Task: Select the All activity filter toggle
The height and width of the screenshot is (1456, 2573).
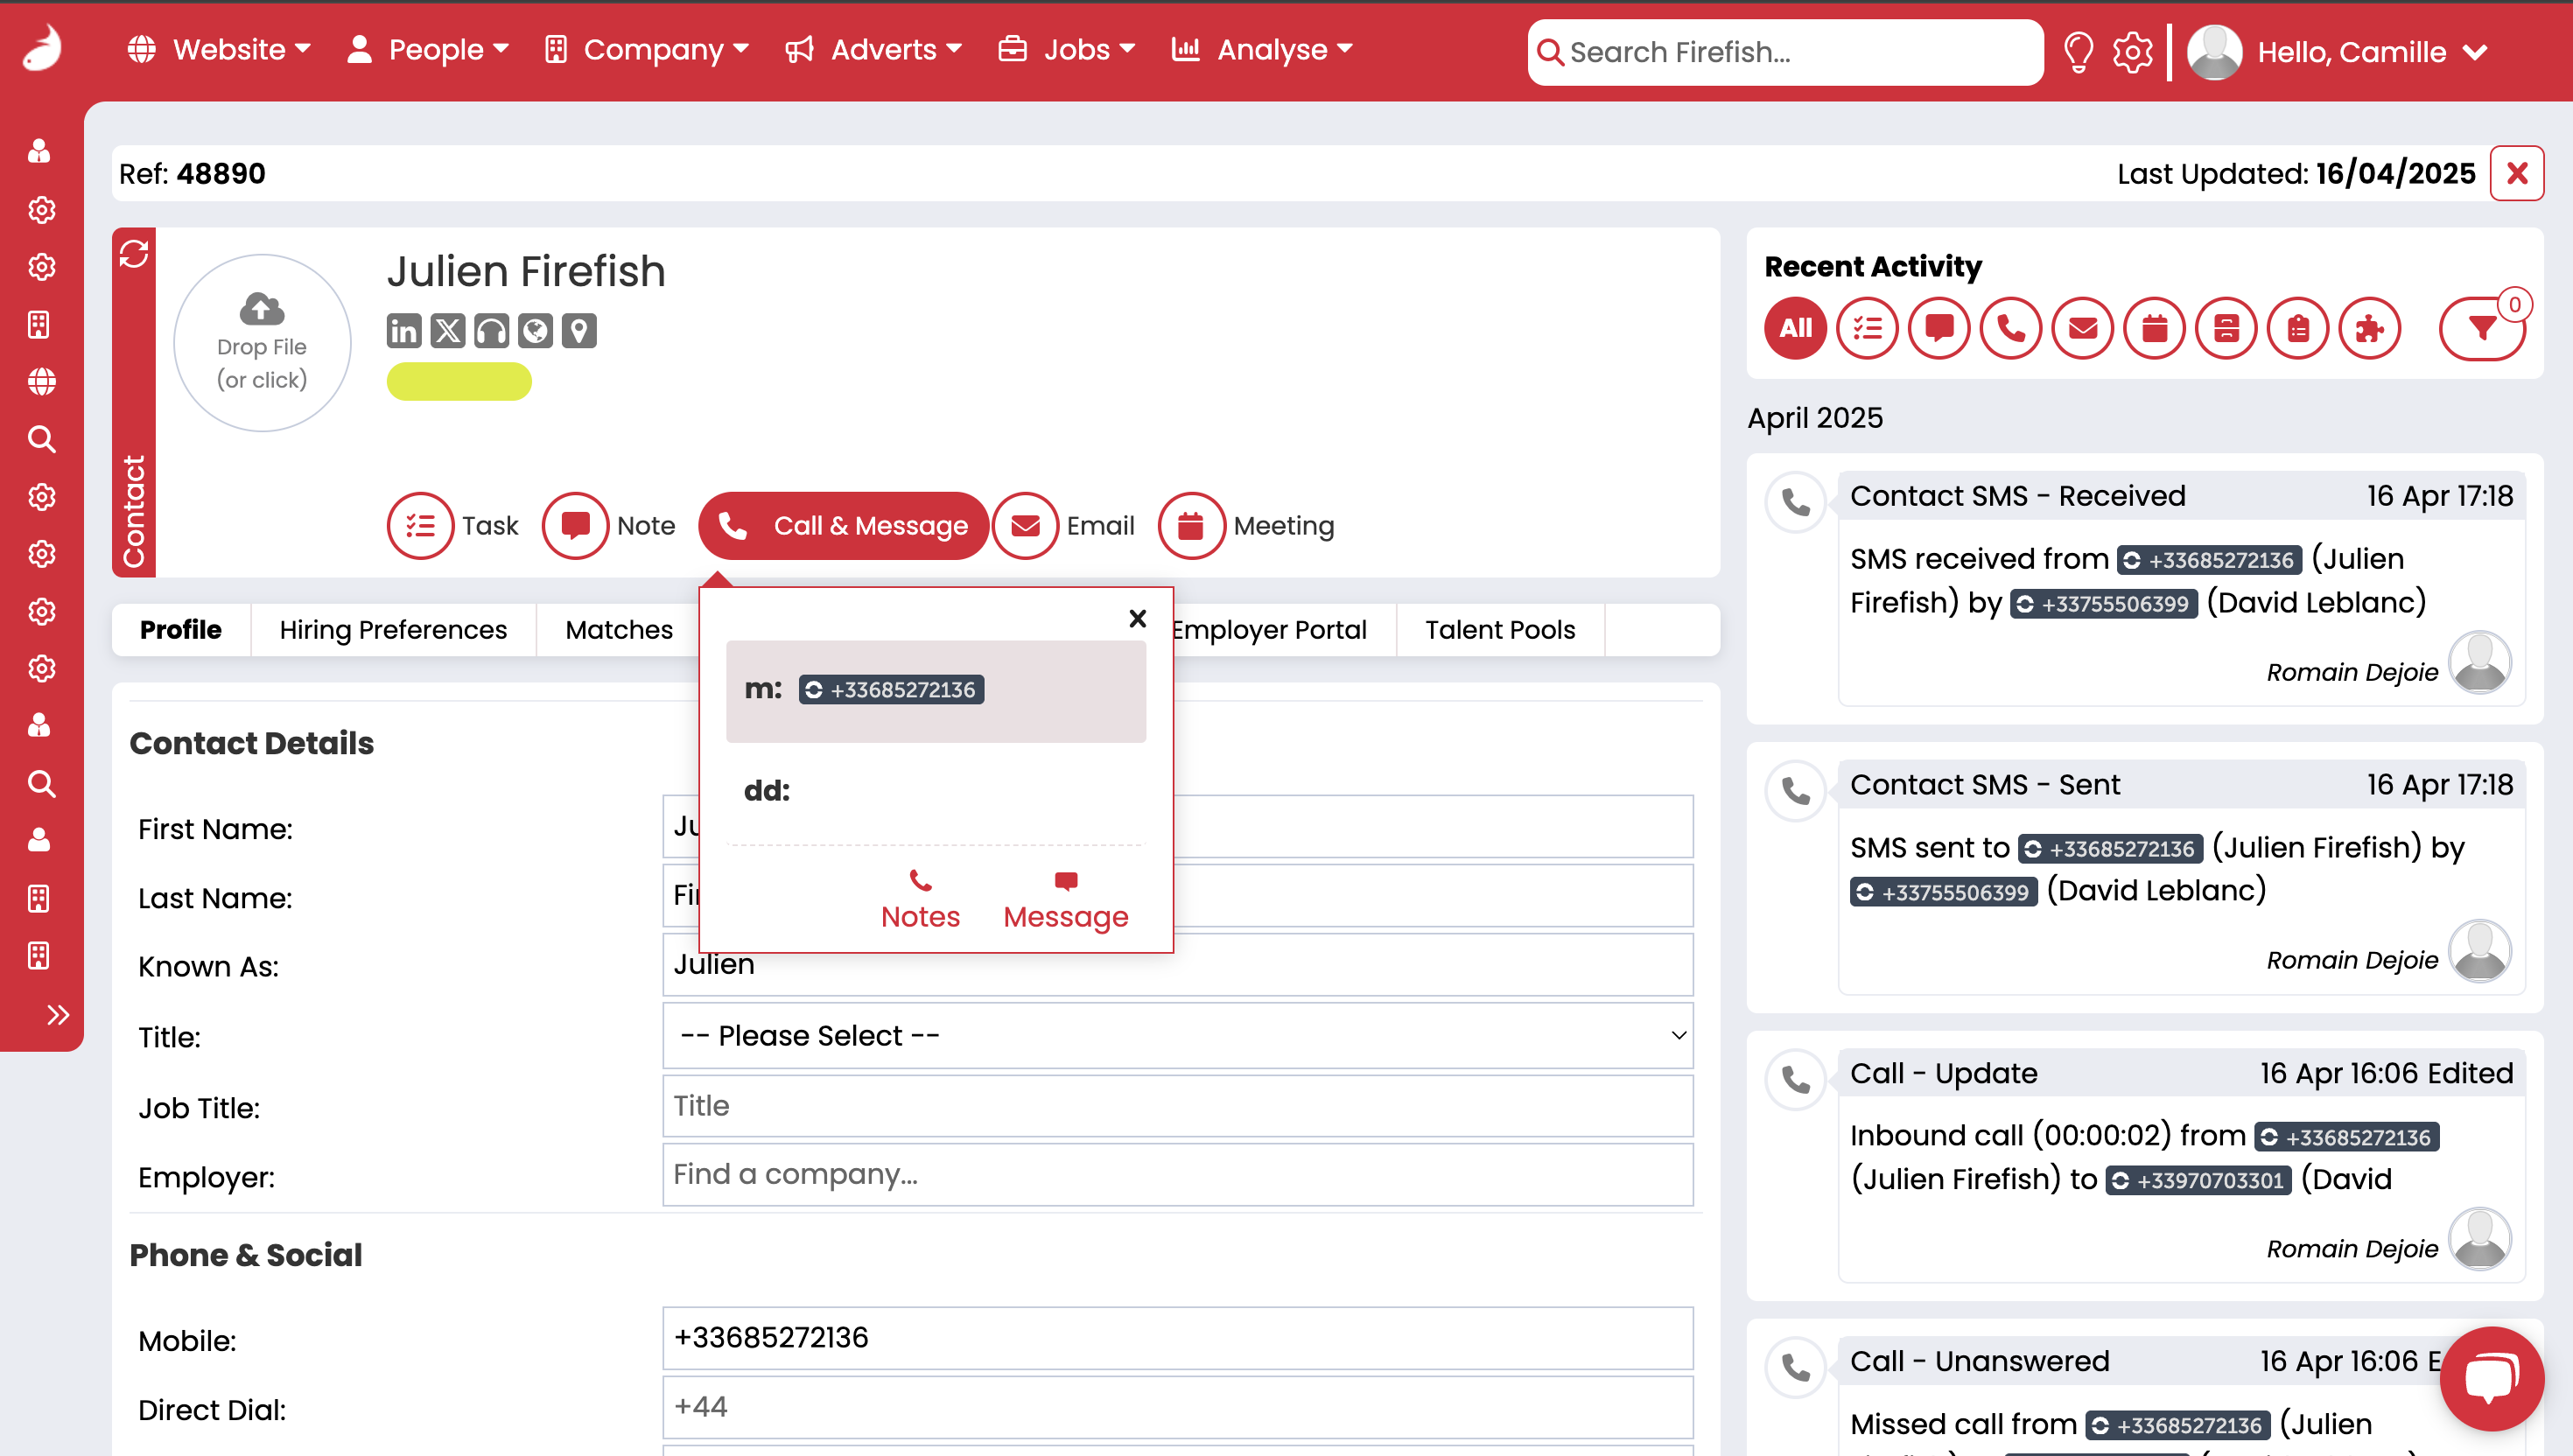Action: click(x=1795, y=328)
